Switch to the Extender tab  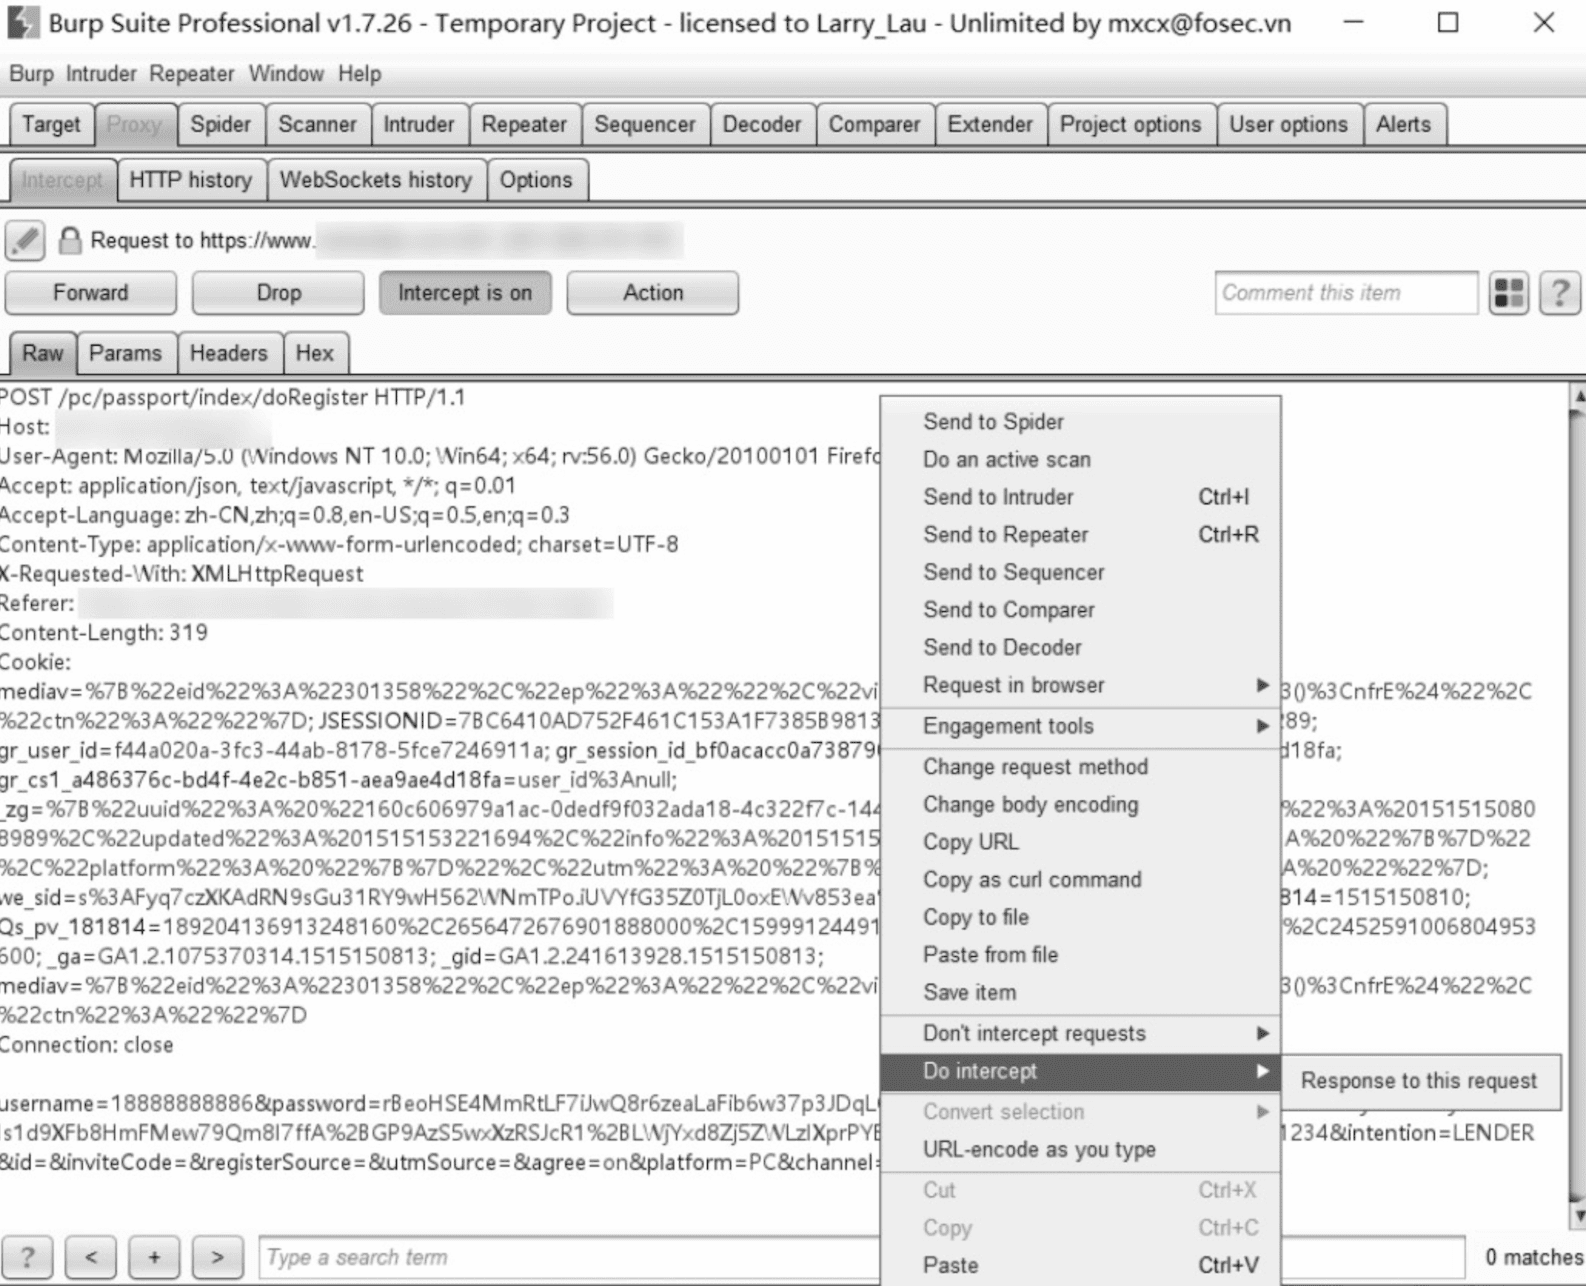click(990, 125)
